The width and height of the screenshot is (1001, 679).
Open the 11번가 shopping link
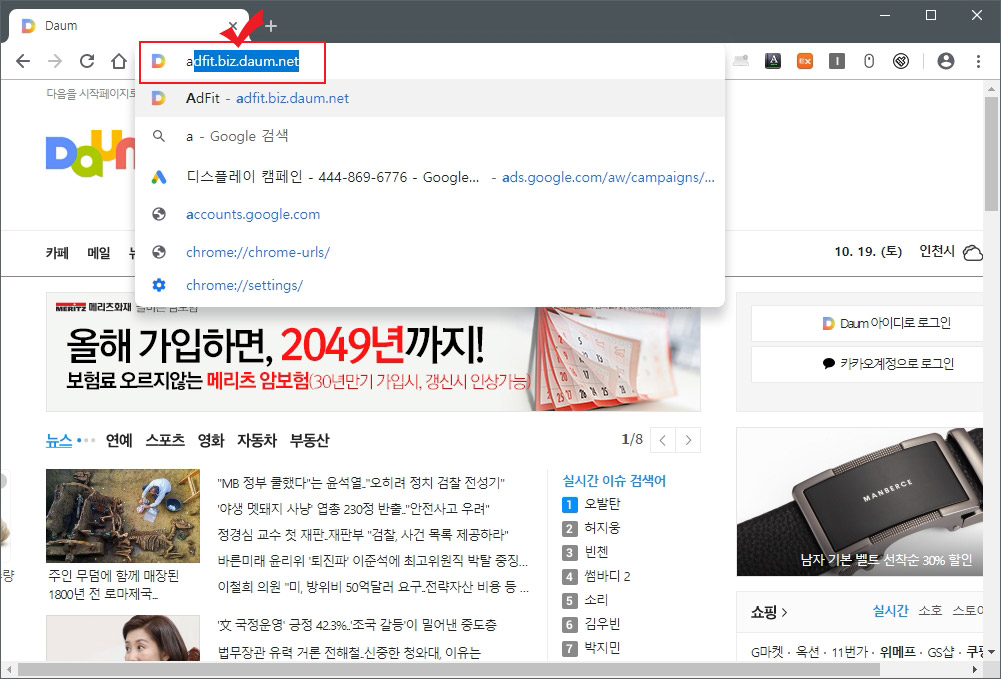click(x=848, y=652)
